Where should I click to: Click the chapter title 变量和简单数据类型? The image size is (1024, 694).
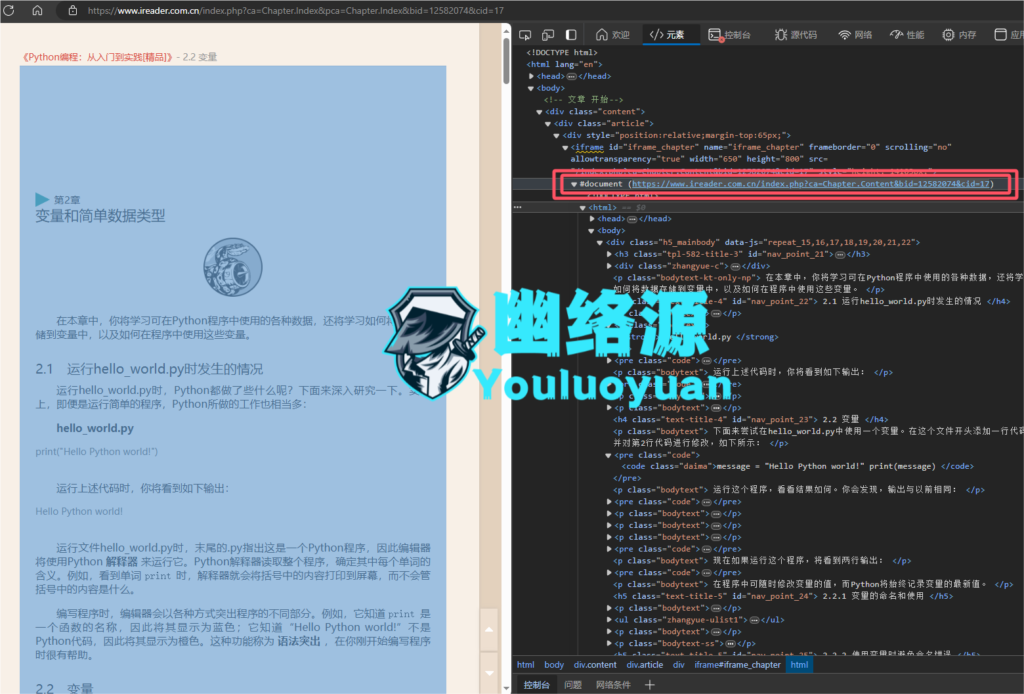(x=100, y=216)
